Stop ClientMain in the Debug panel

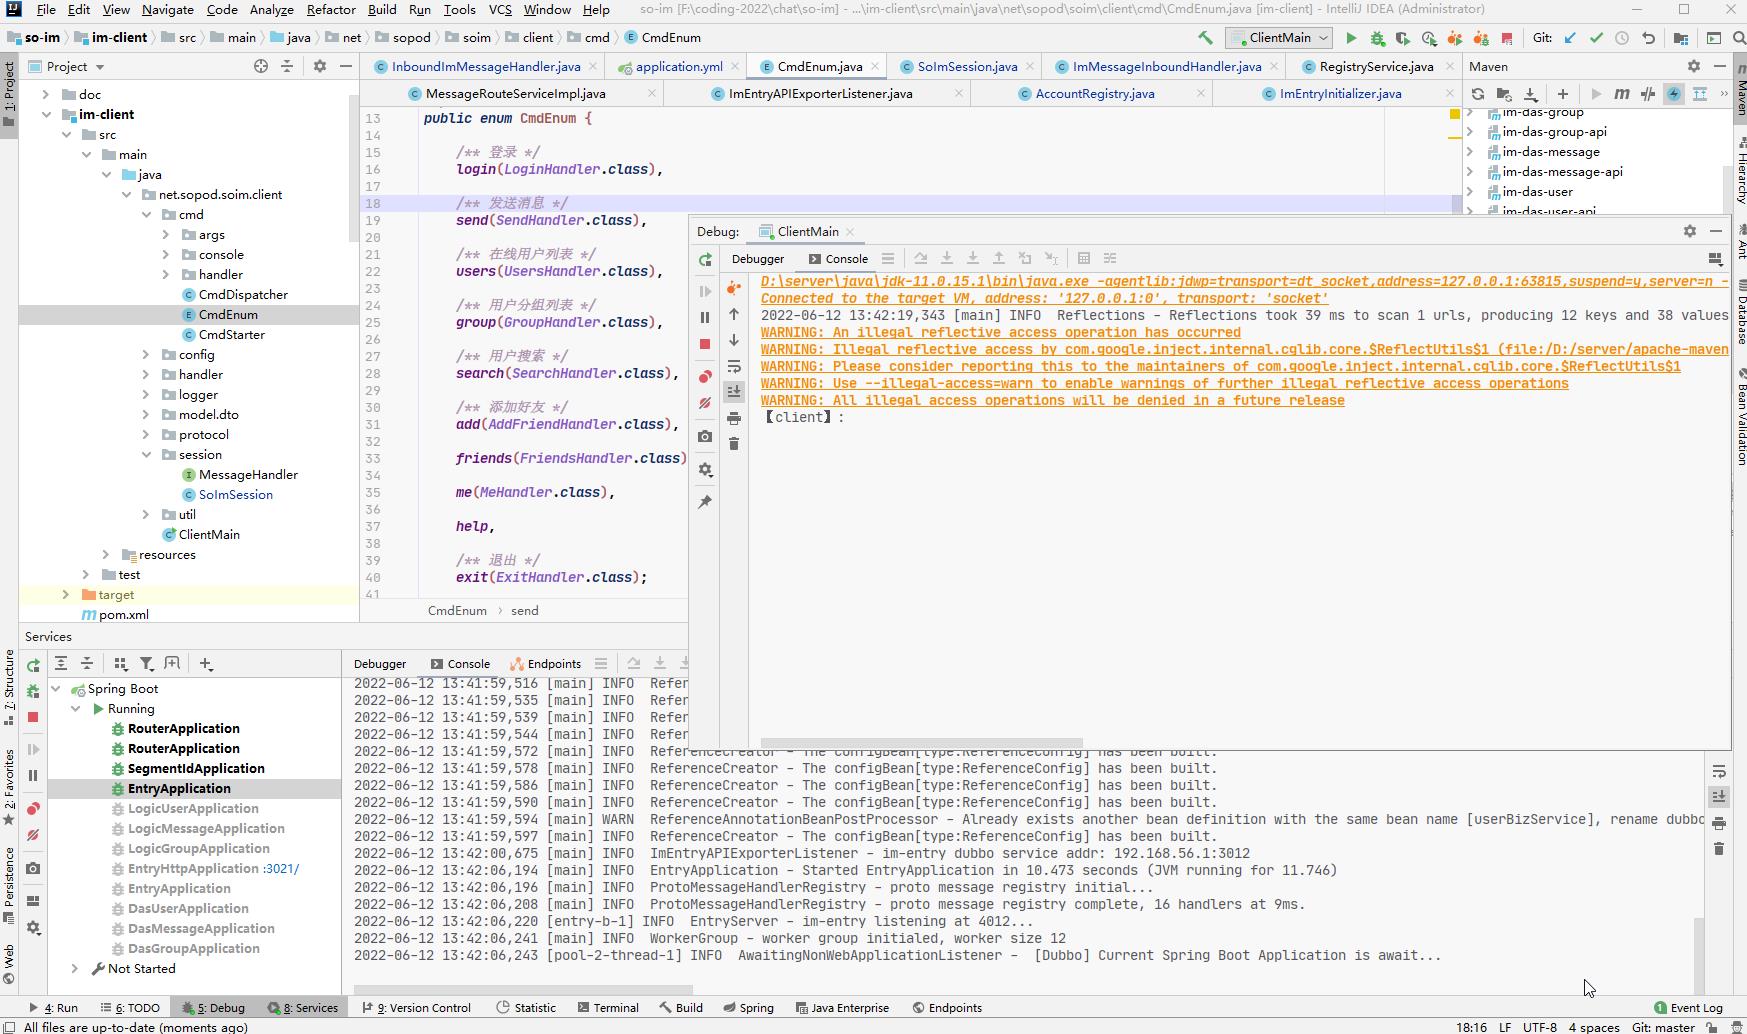[705, 344]
